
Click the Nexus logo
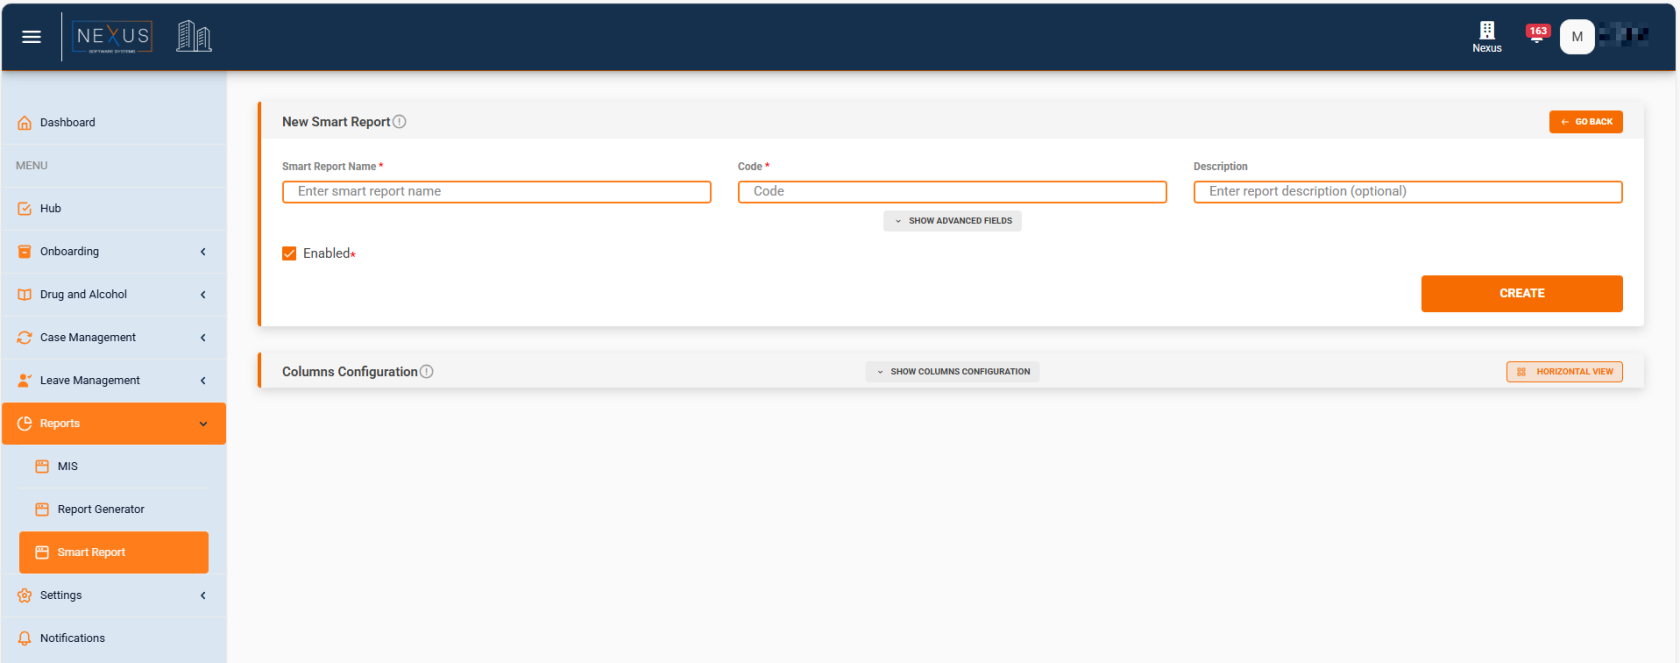click(x=113, y=37)
